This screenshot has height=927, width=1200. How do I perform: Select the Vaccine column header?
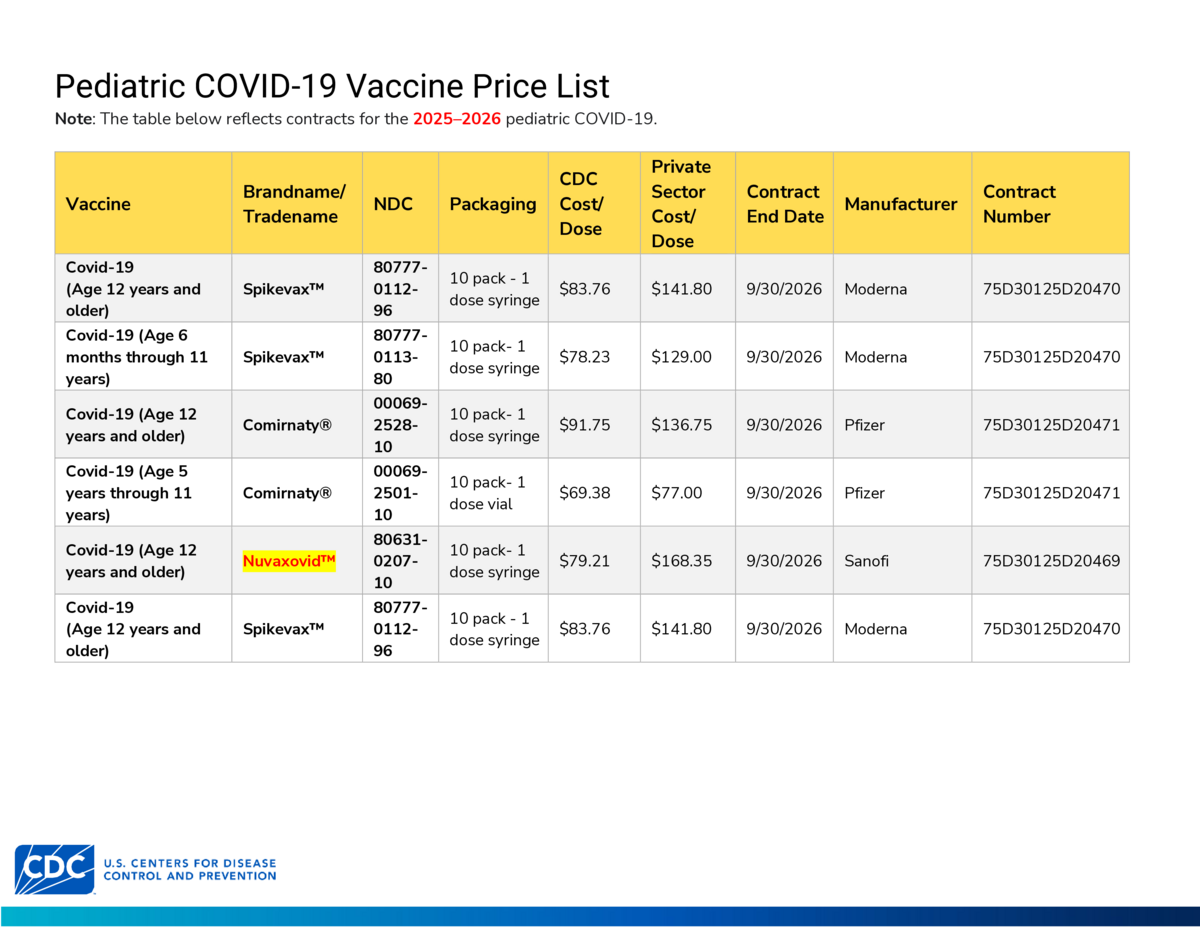pyautogui.click(x=98, y=204)
